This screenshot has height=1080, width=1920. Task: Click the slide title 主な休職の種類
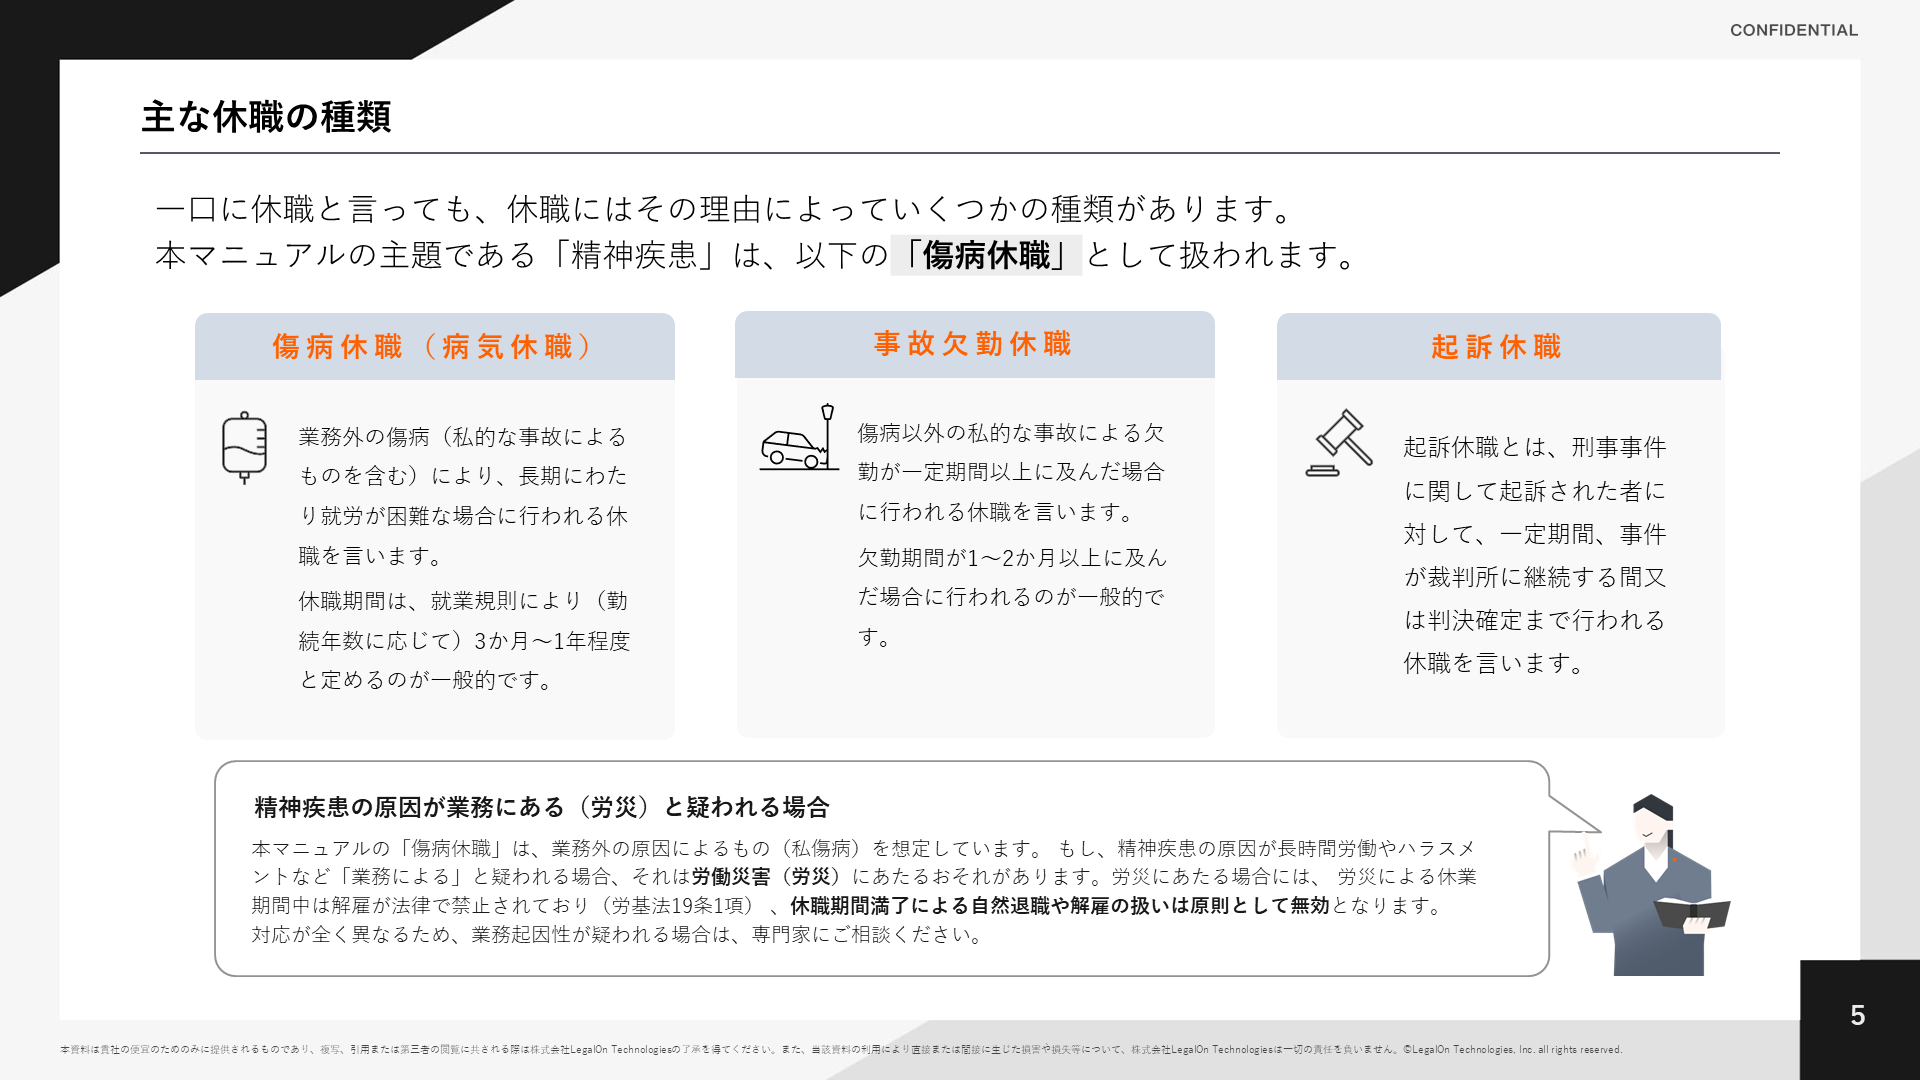(x=266, y=117)
